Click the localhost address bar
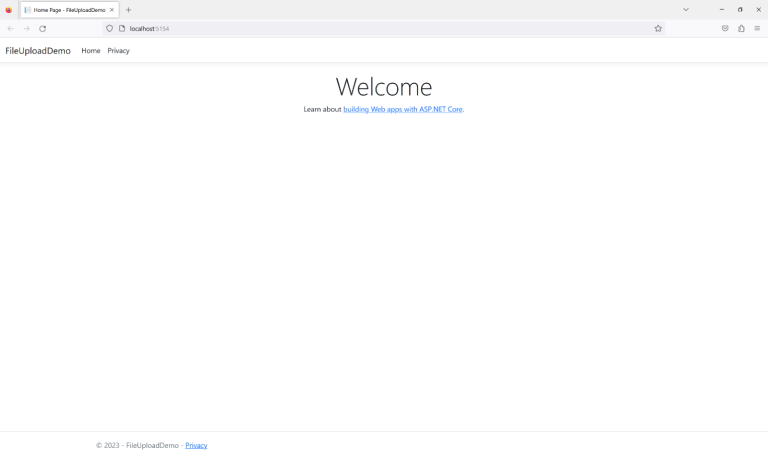 coord(380,28)
